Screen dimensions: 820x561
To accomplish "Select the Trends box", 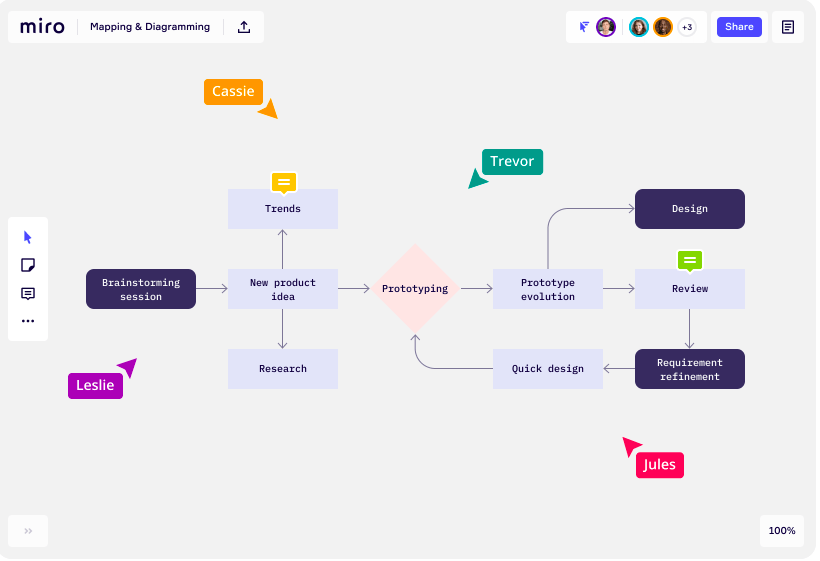I will (284, 210).
